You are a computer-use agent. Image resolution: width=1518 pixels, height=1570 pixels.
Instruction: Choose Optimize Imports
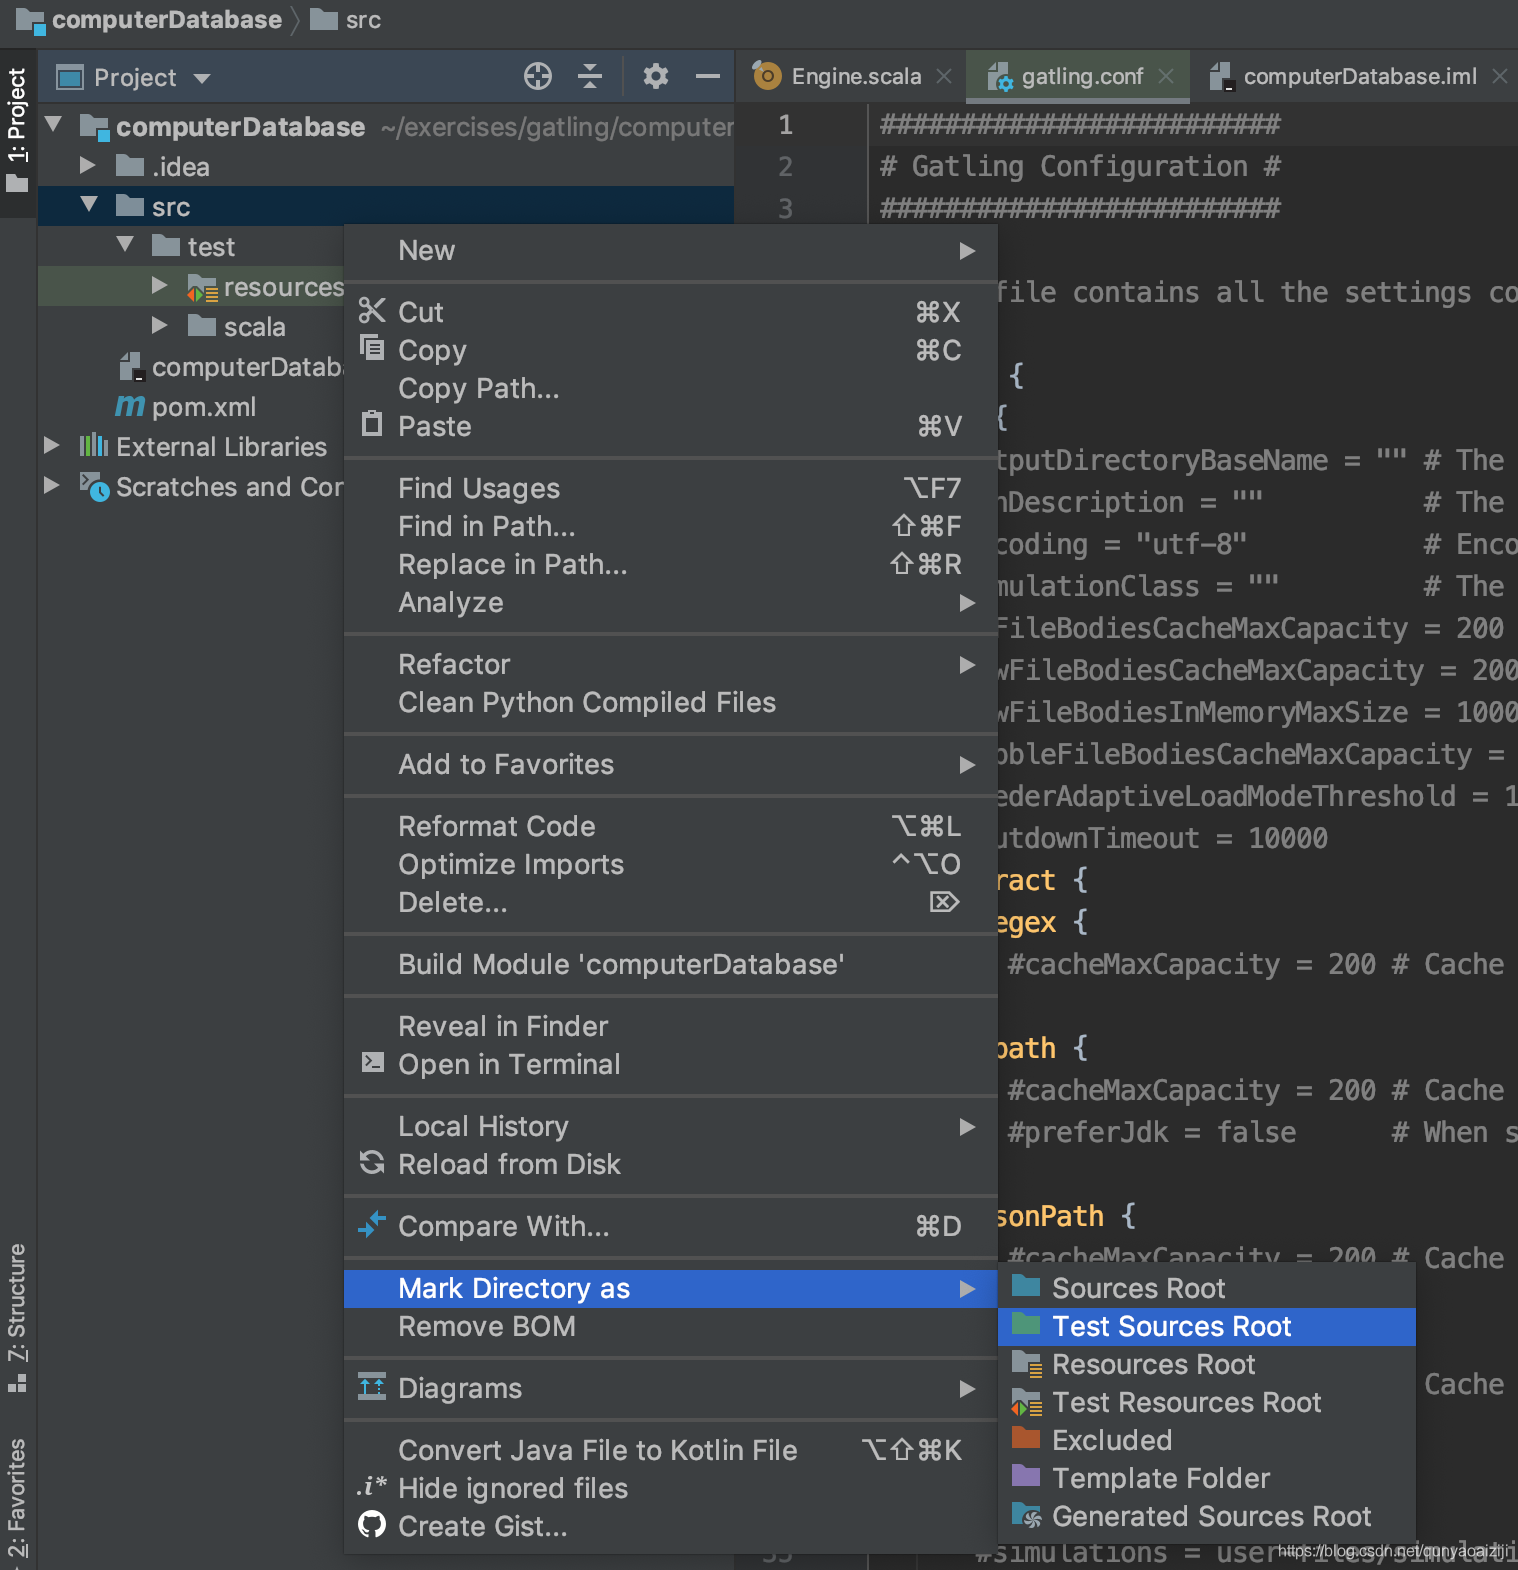[x=671, y=864]
